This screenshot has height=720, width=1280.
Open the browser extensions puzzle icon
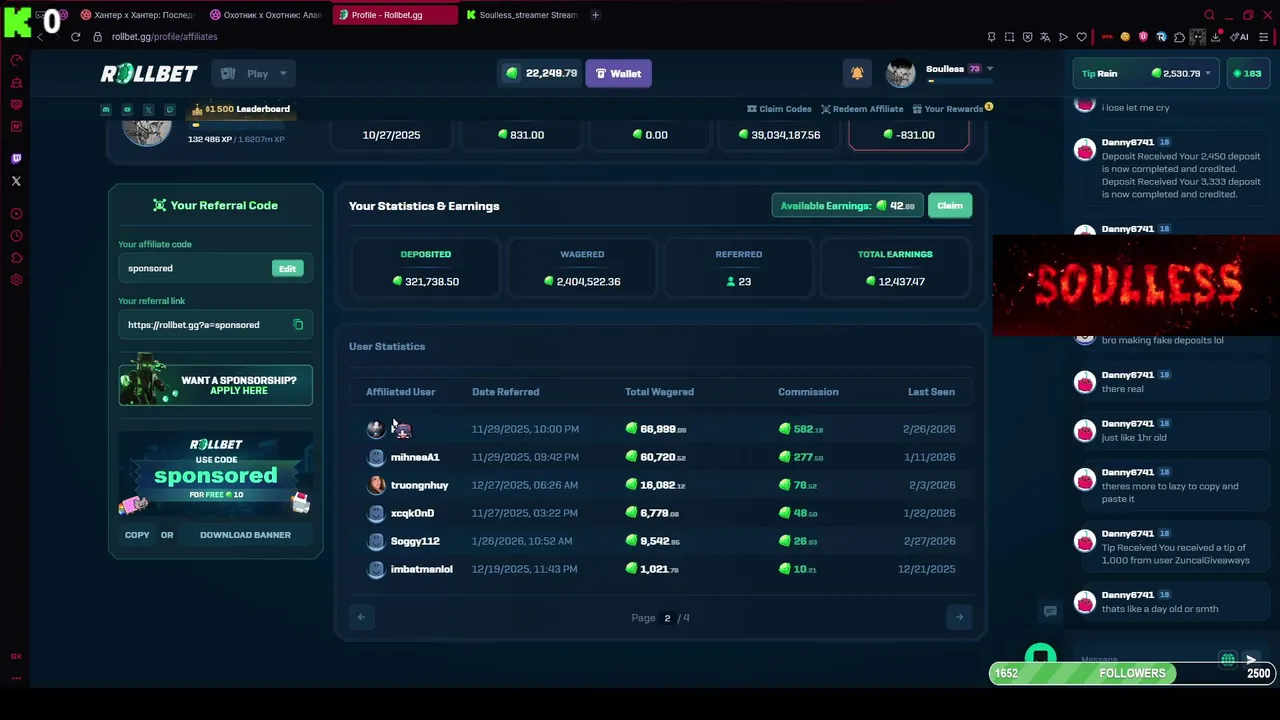point(1179,37)
